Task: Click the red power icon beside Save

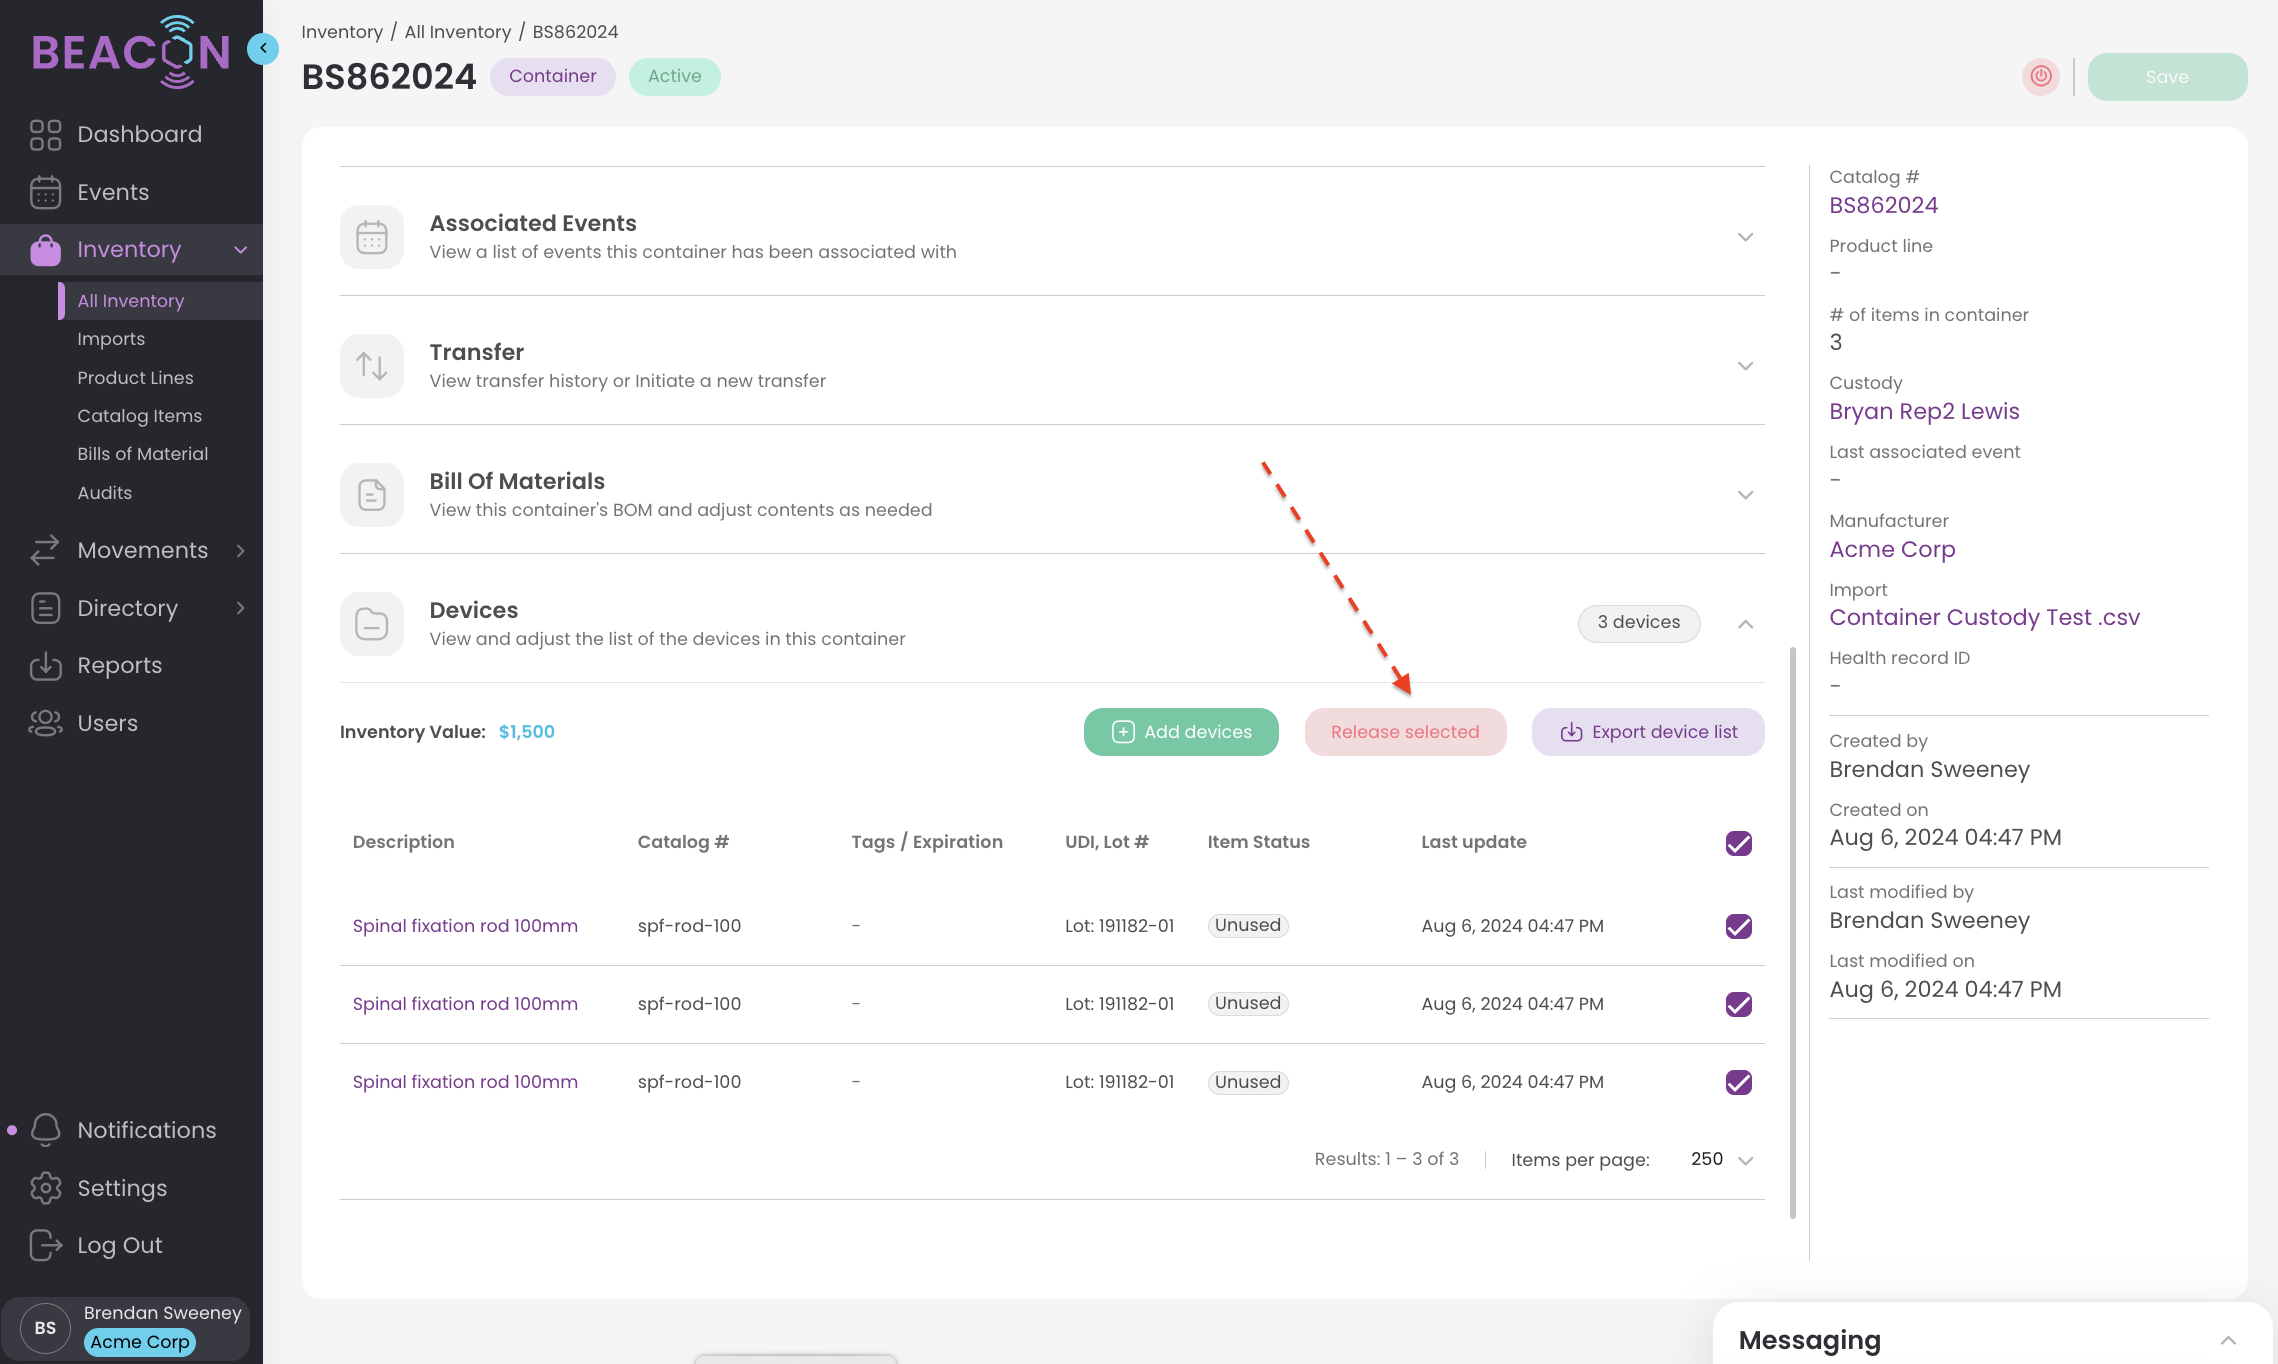Action: click(x=2040, y=76)
